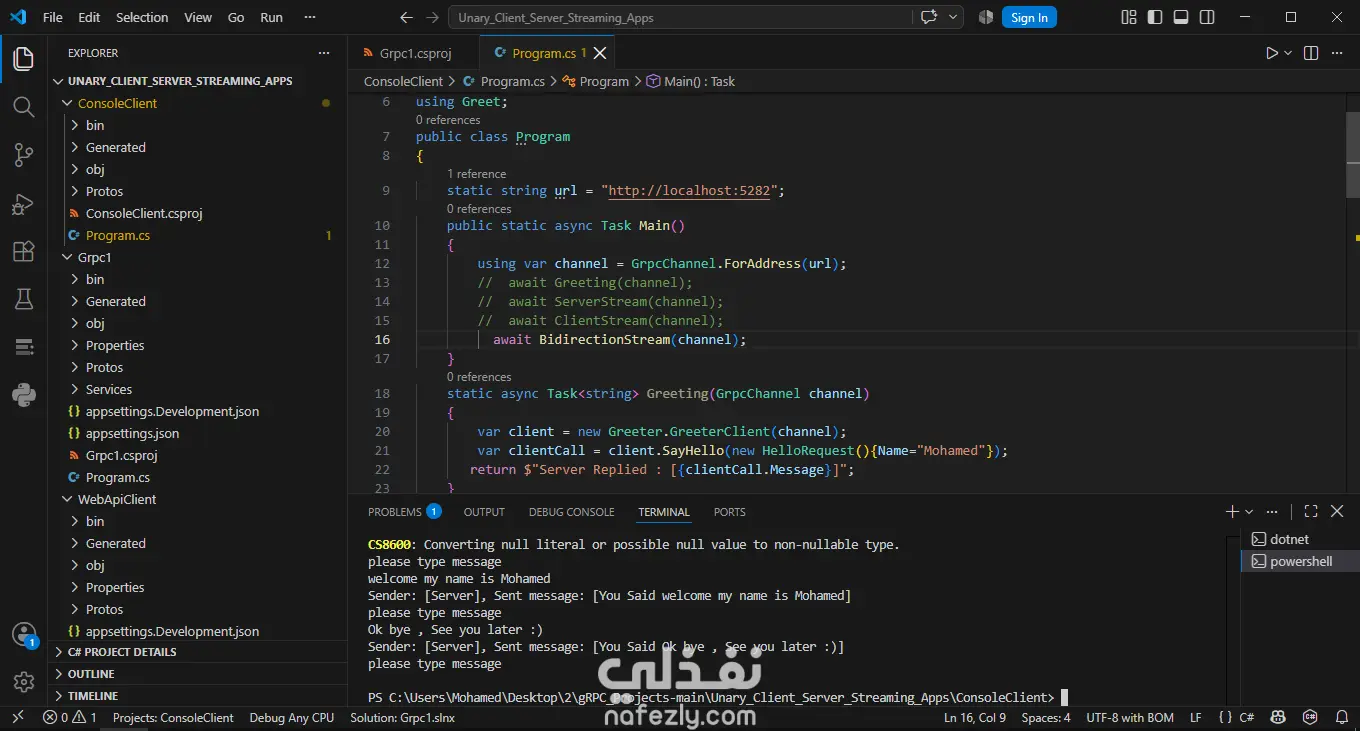Open editor more actions ellipsis
Screen dimensions: 1360x731
[x=1338, y=53]
